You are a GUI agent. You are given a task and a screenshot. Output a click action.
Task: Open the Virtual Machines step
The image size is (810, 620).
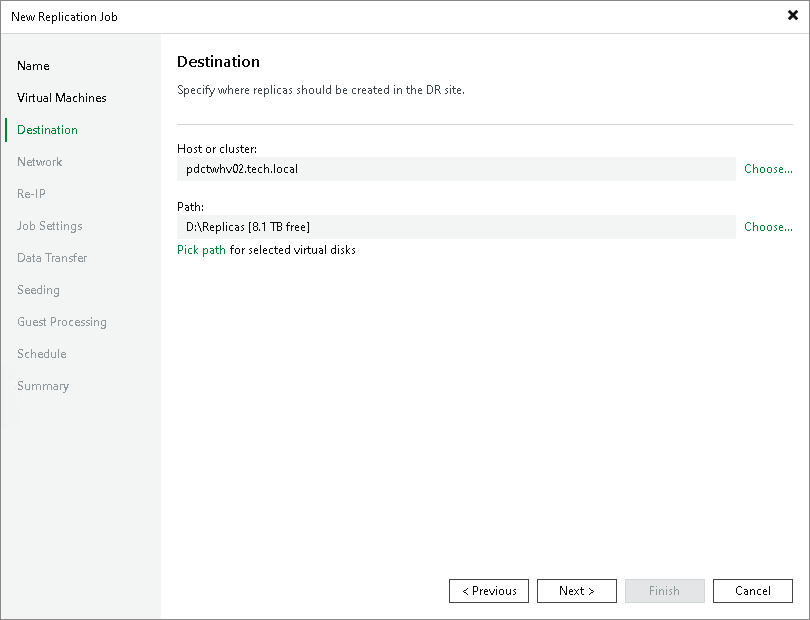point(61,97)
